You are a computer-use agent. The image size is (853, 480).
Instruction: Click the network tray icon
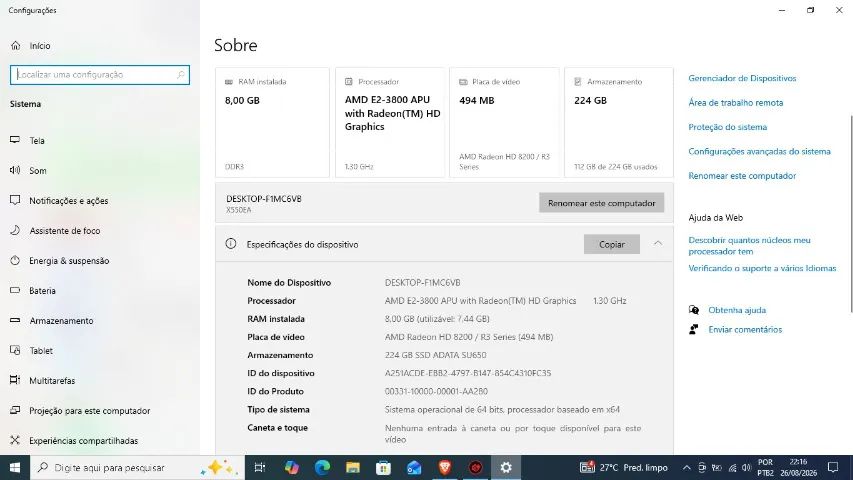(732, 467)
